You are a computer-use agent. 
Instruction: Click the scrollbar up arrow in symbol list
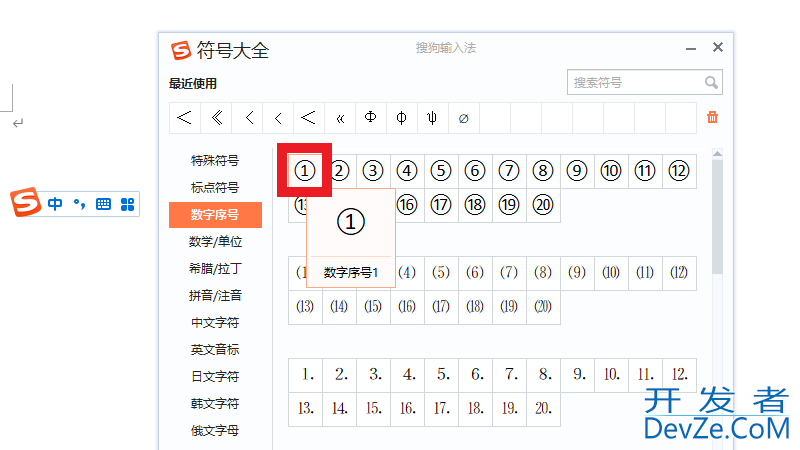click(x=717, y=154)
